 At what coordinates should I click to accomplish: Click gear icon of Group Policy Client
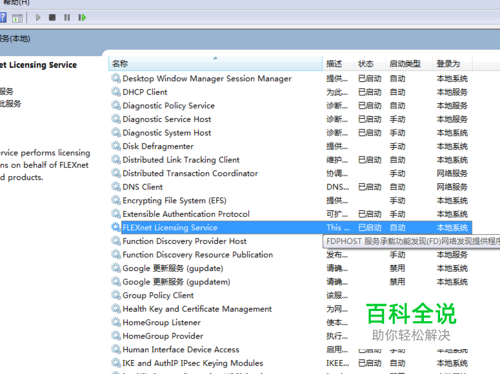[116, 295]
